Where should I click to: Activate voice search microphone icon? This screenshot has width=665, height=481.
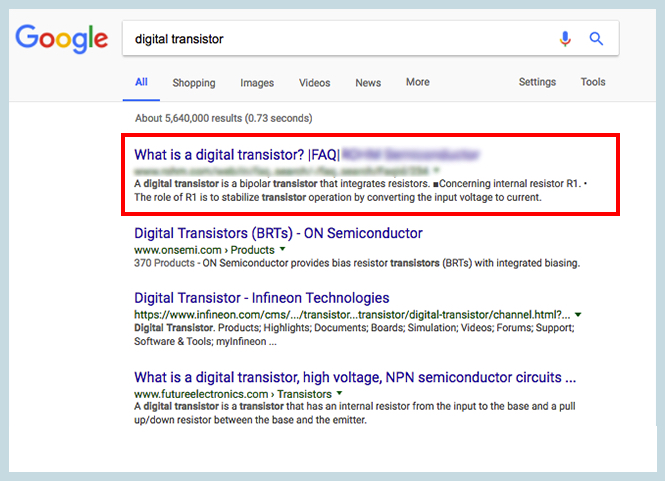pos(565,39)
